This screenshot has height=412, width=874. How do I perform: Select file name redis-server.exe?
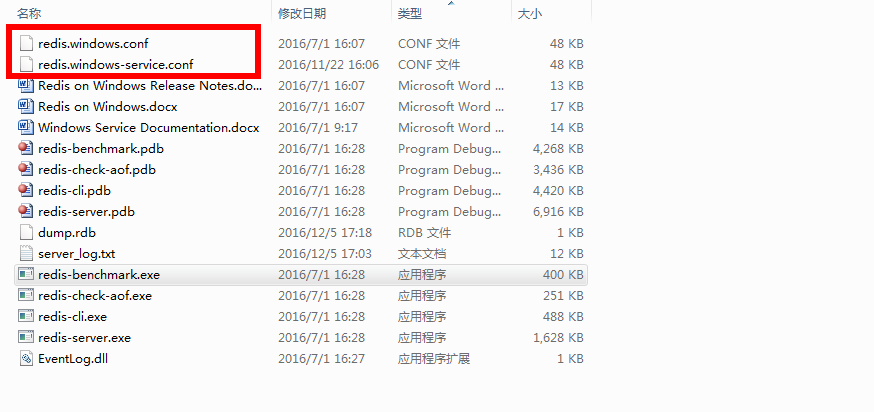(85, 338)
